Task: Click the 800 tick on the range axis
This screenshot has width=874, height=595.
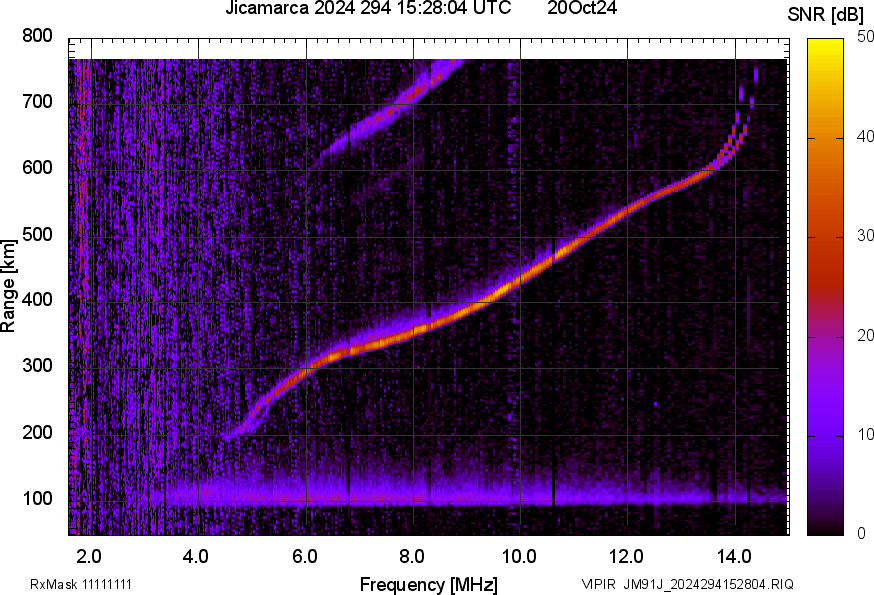Action: [x=38, y=36]
